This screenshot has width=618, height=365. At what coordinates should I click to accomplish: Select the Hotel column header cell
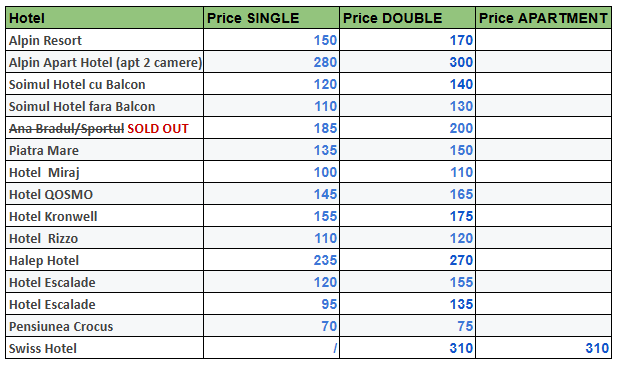coord(104,18)
